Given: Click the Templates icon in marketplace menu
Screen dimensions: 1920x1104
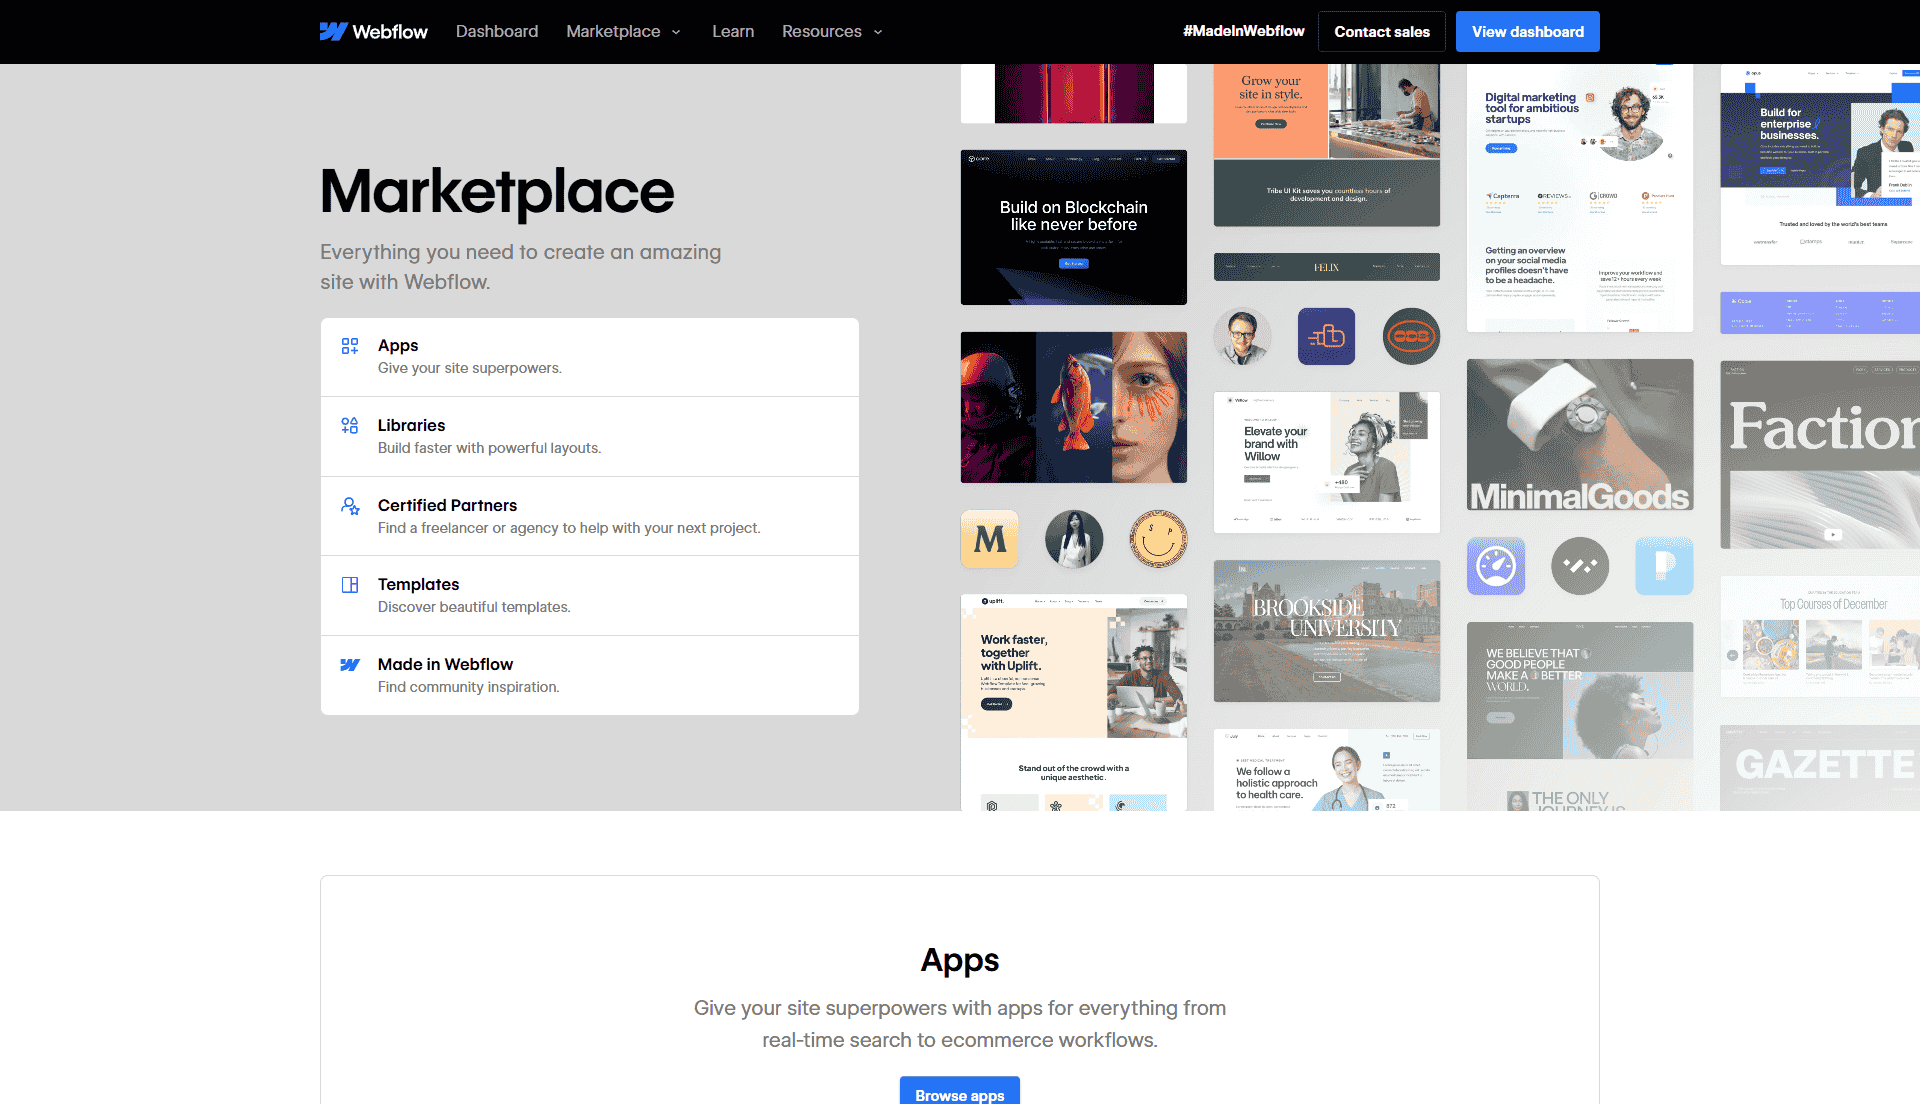Looking at the screenshot, I should point(349,584).
